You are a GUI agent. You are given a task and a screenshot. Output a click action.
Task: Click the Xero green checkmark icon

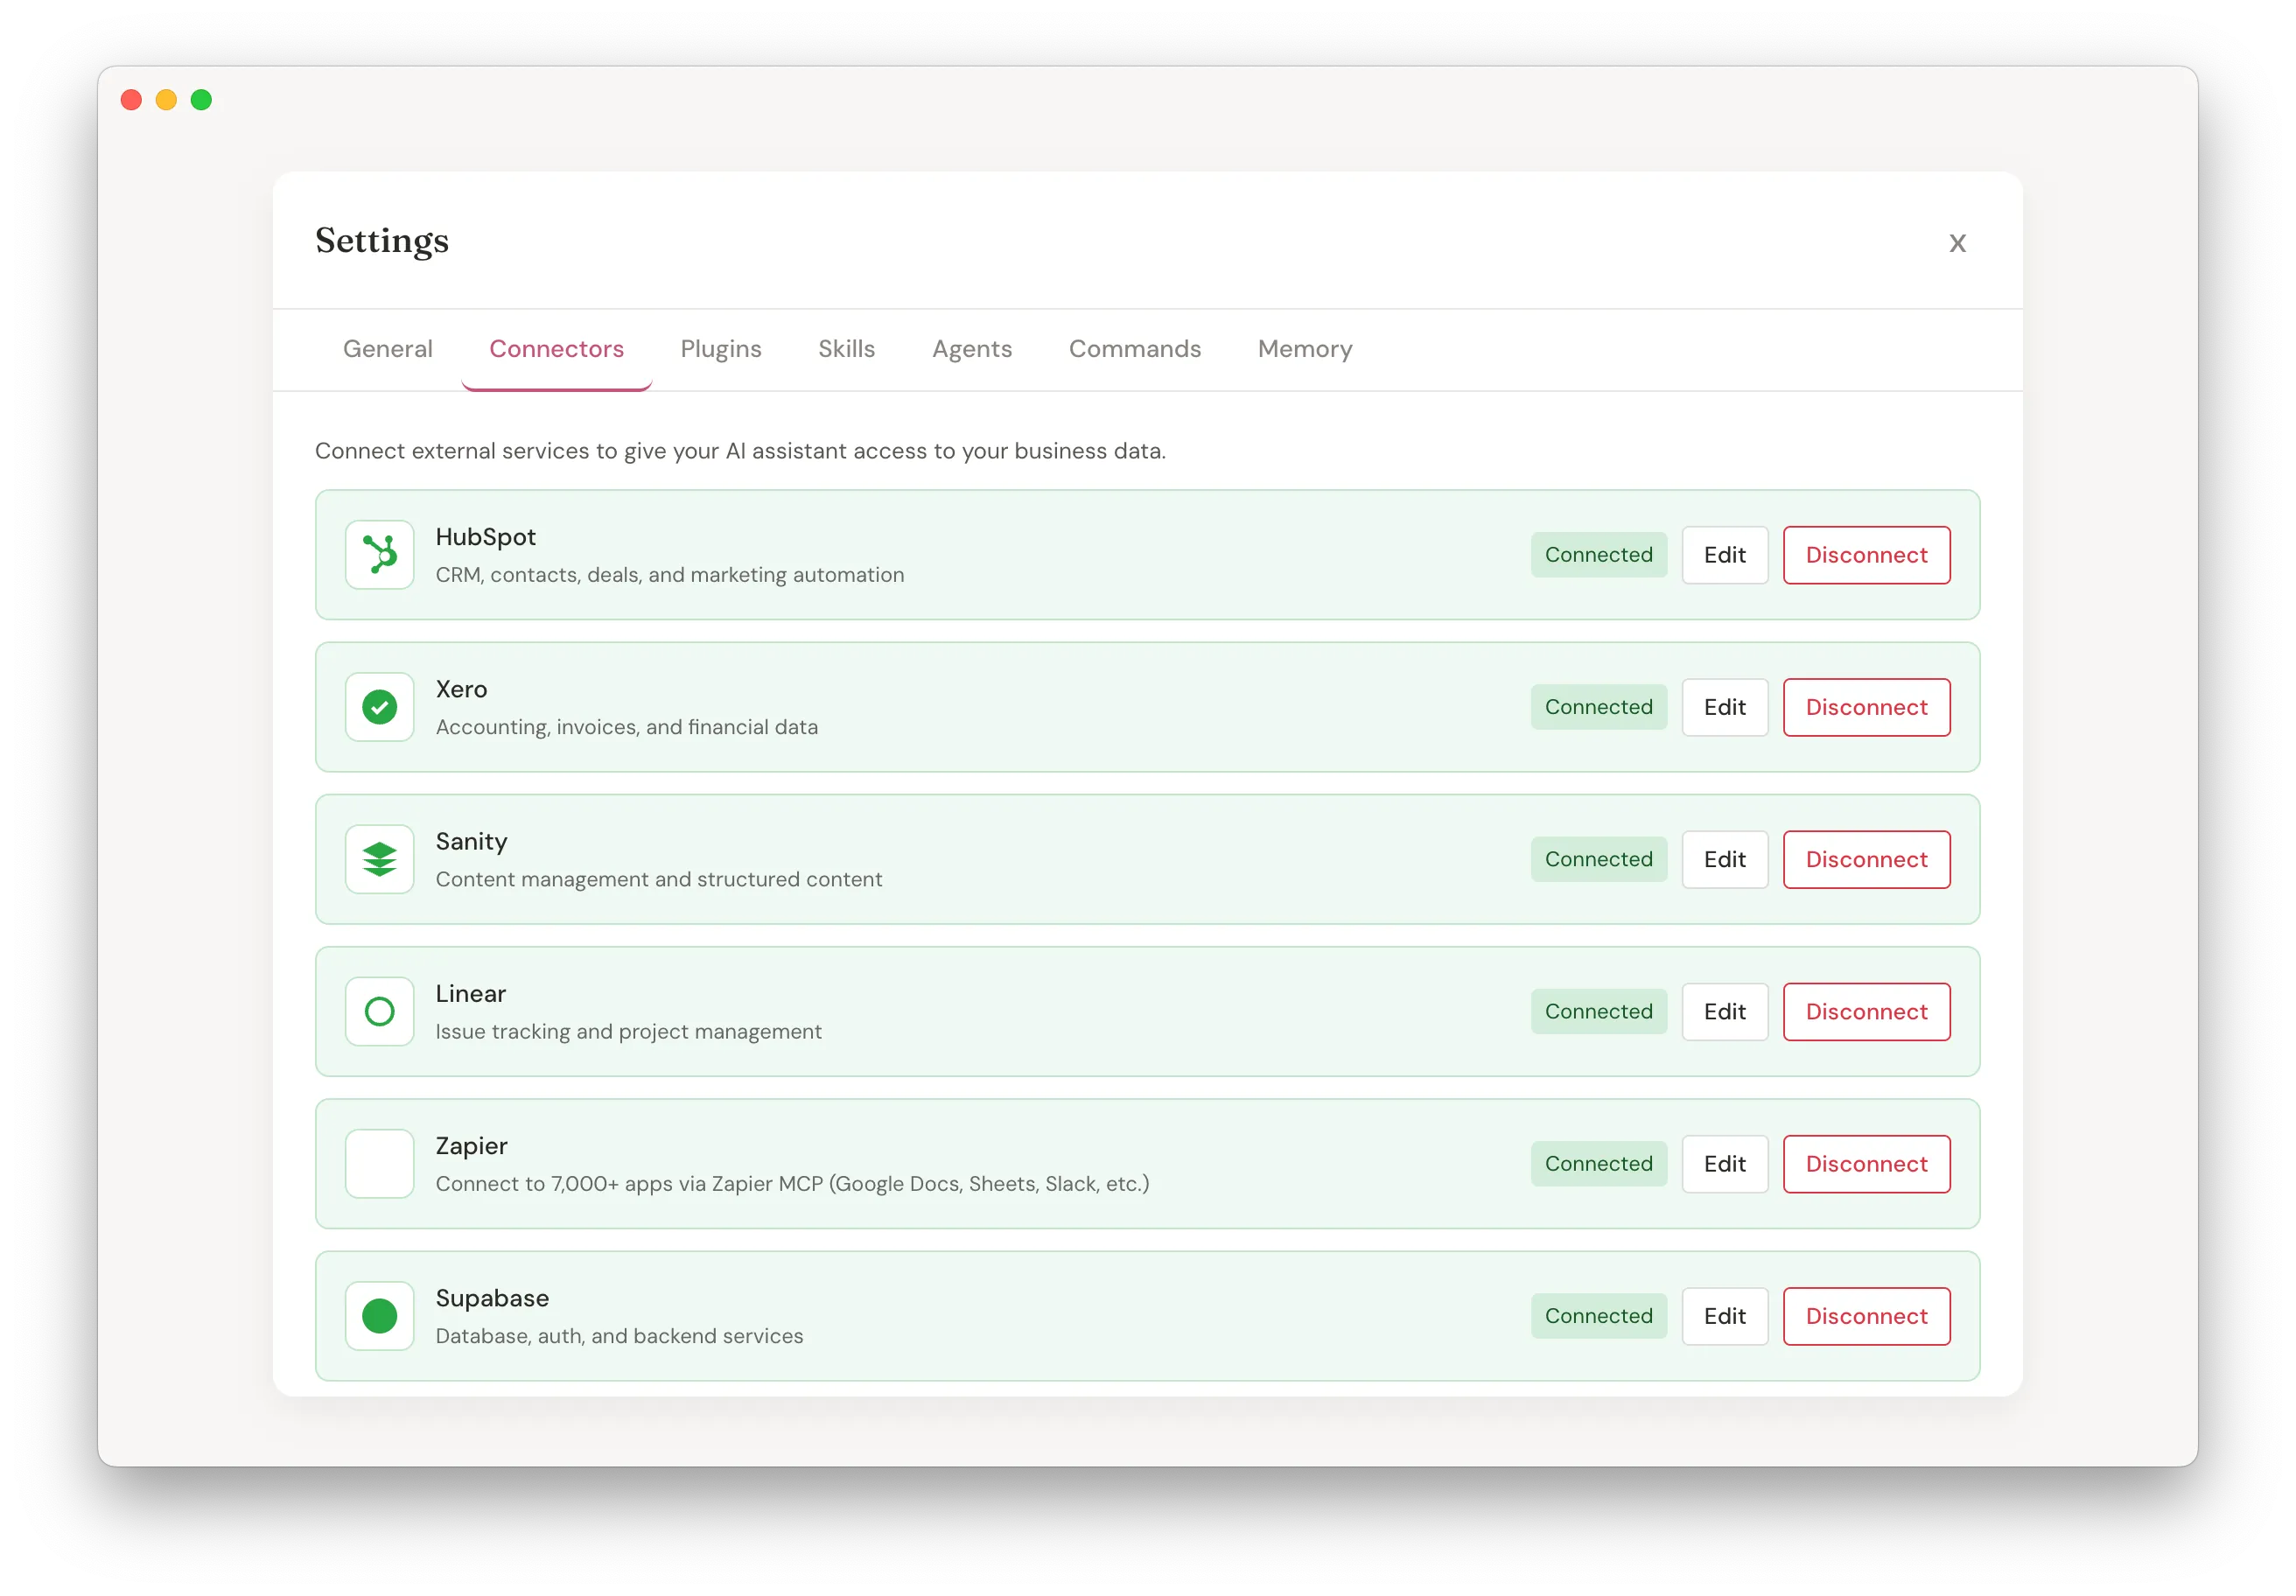(379, 707)
